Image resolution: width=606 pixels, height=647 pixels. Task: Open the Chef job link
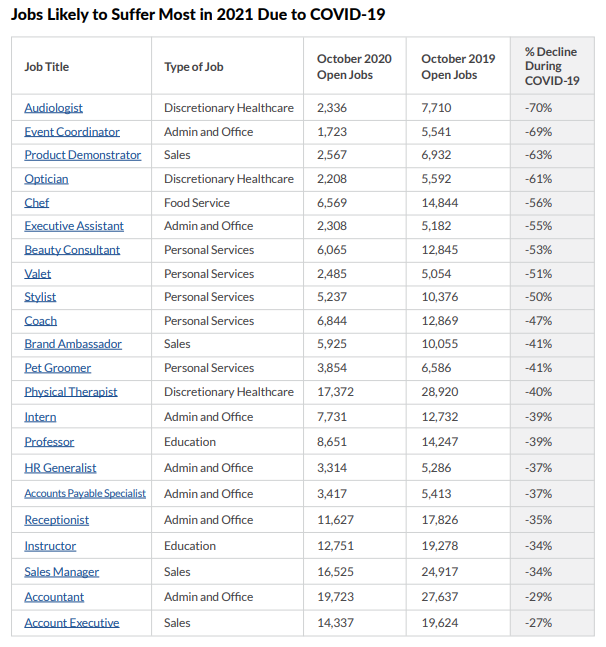coord(36,203)
